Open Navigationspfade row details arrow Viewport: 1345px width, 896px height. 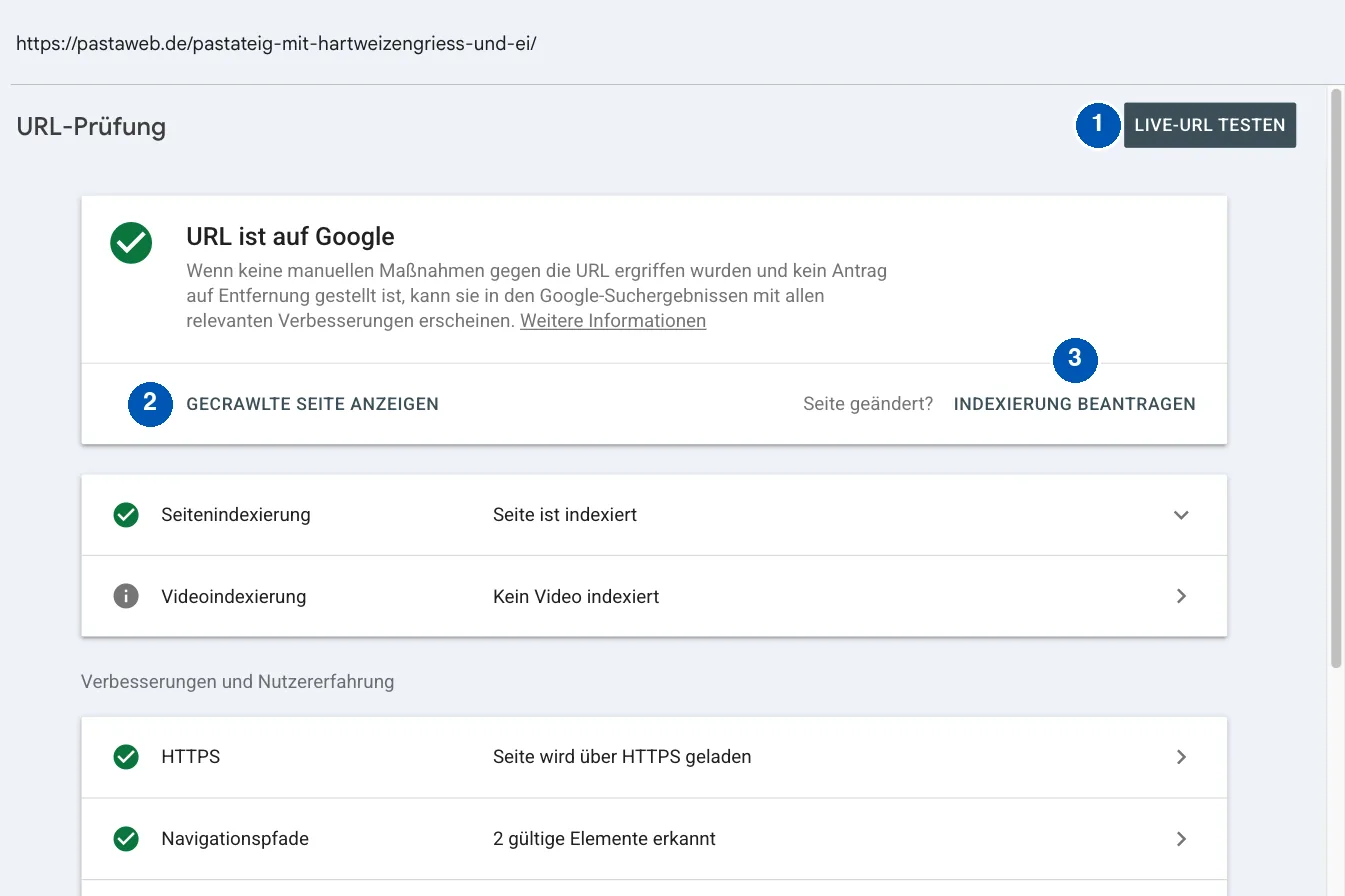[1181, 838]
